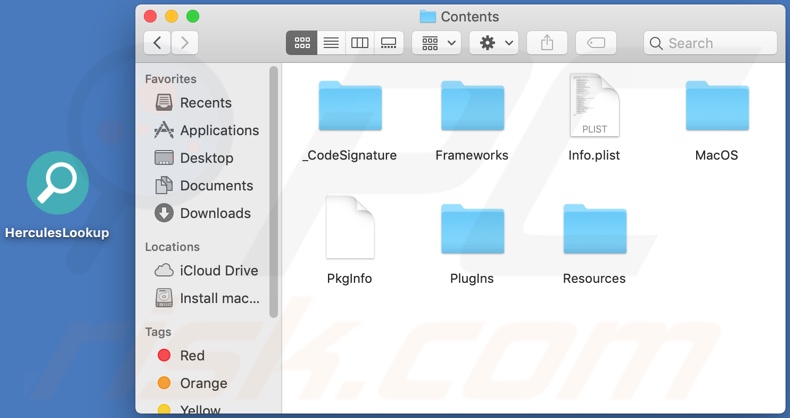This screenshot has width=790, height=418.
Task: Click the Edit Tags toolbar button
Action: click(596, 43)
